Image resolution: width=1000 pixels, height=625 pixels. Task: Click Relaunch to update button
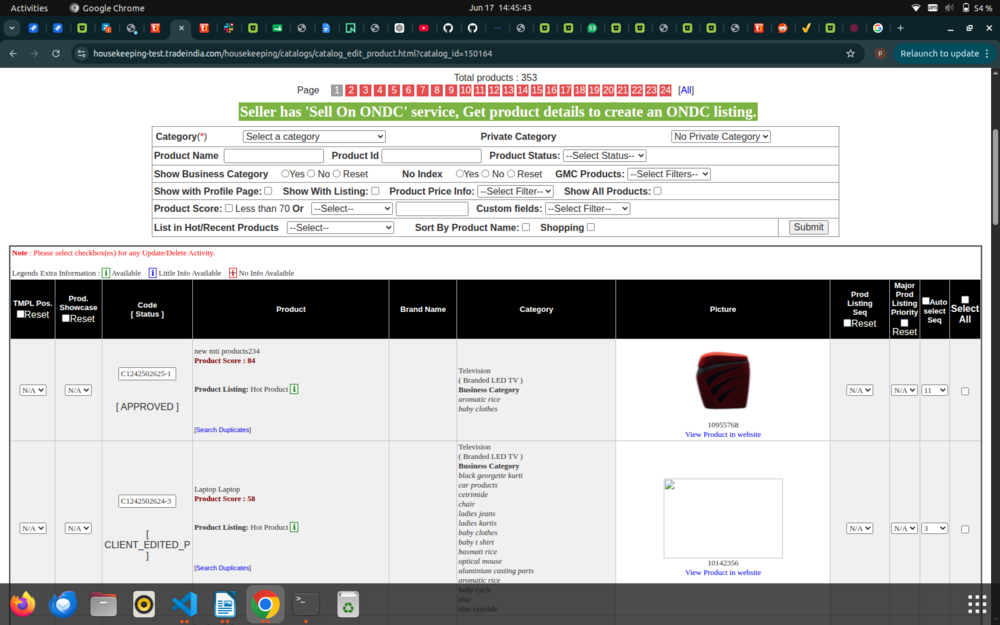[x=939, y=54]
